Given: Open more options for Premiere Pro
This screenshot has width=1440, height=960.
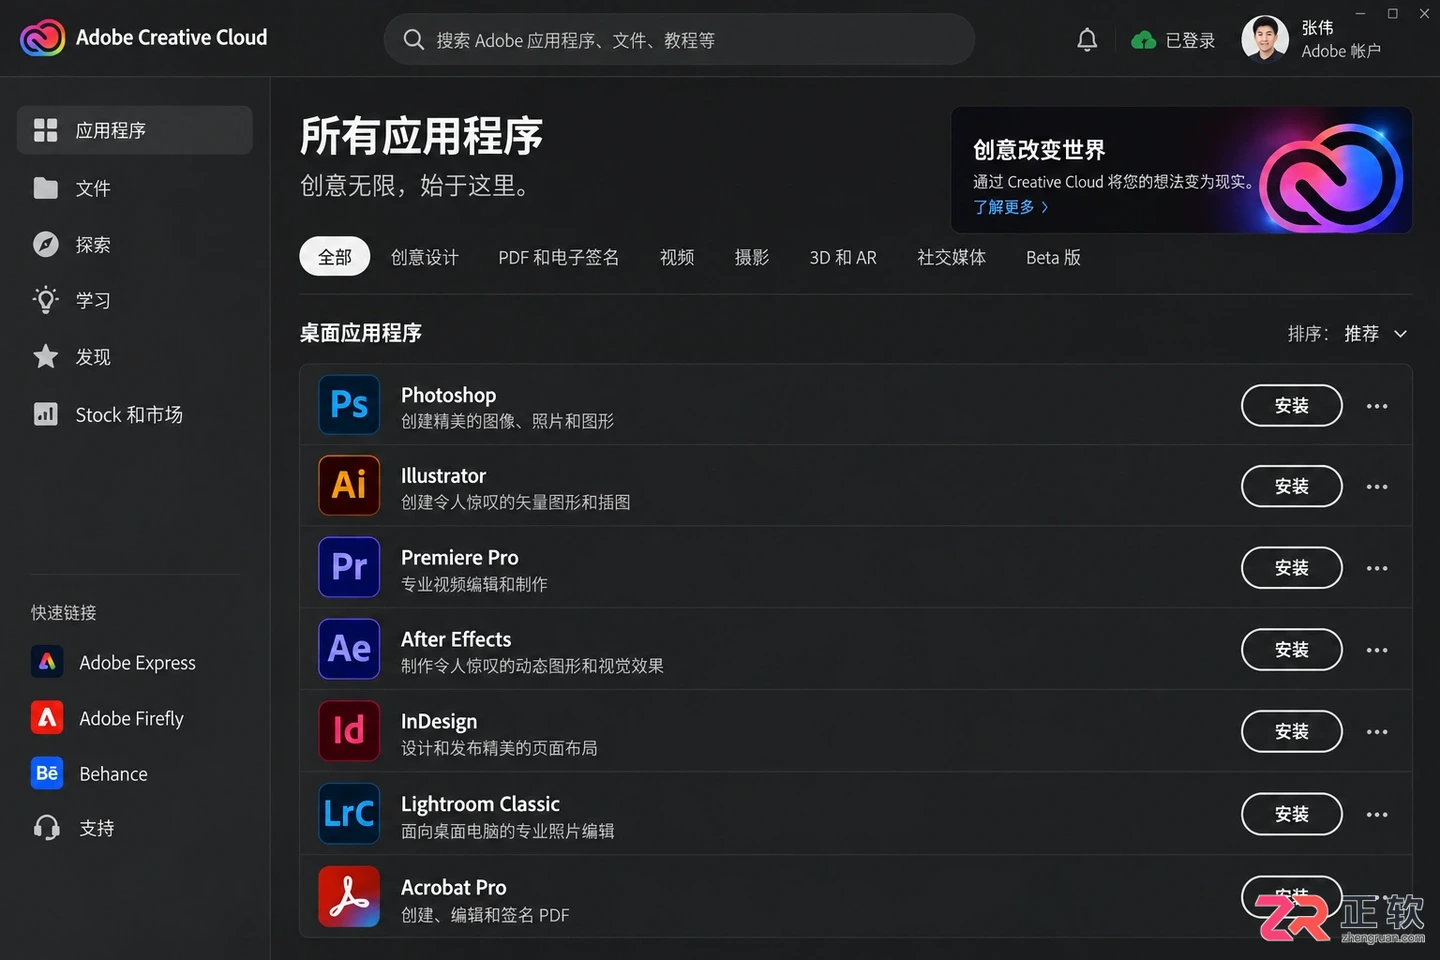Looking at the screenshot, I should pyautogui.click(x=1377, y=569).
